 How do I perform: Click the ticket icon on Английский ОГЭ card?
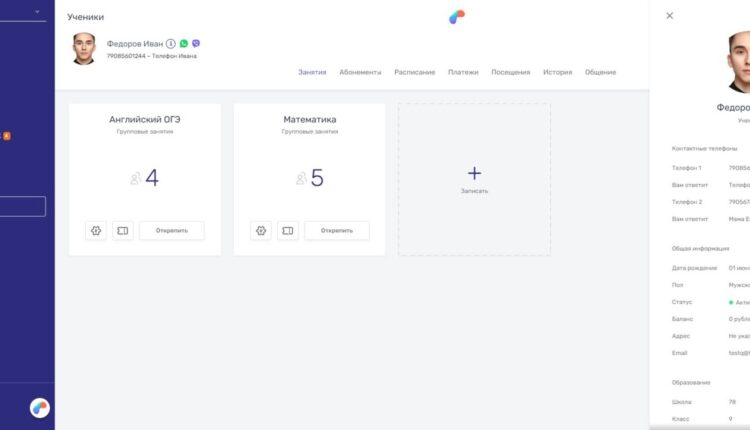(122, 230)
